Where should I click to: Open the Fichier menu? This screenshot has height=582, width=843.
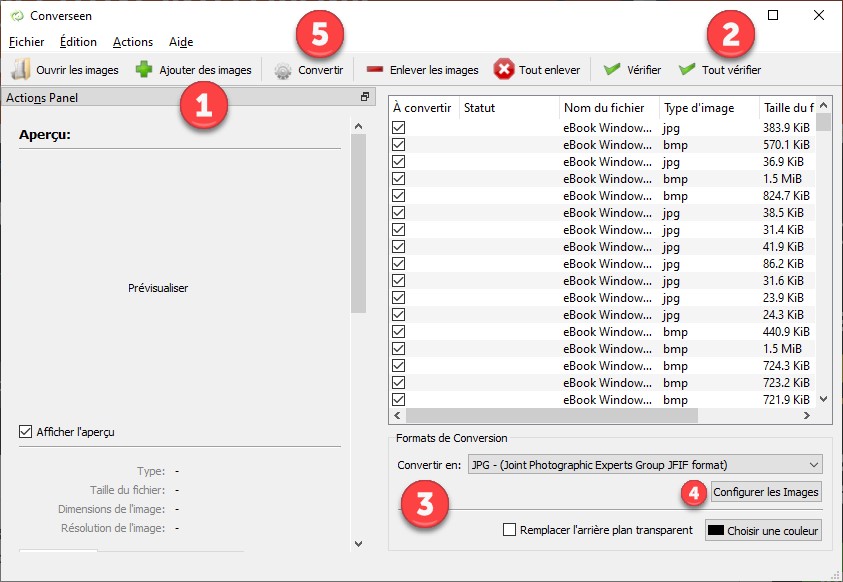tap(26, 42)
